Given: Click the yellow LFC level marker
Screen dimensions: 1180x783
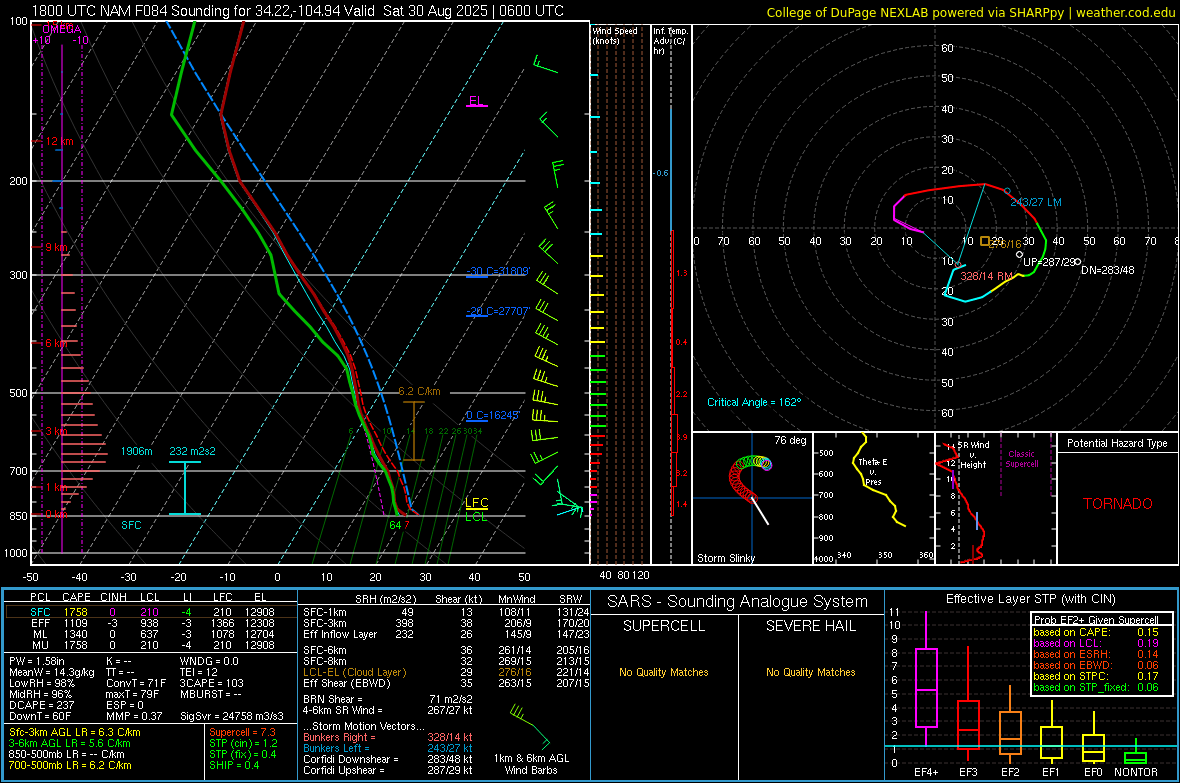Looking at the screenshot, I should pos(476,502).
